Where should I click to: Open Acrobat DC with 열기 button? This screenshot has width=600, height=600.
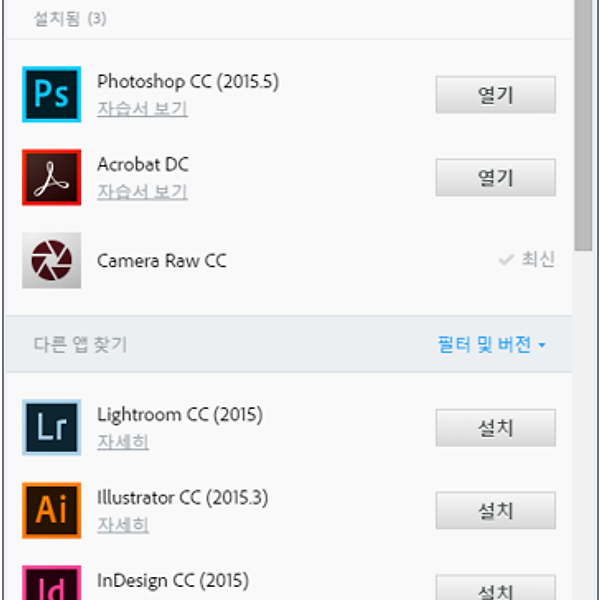[496, 178]
